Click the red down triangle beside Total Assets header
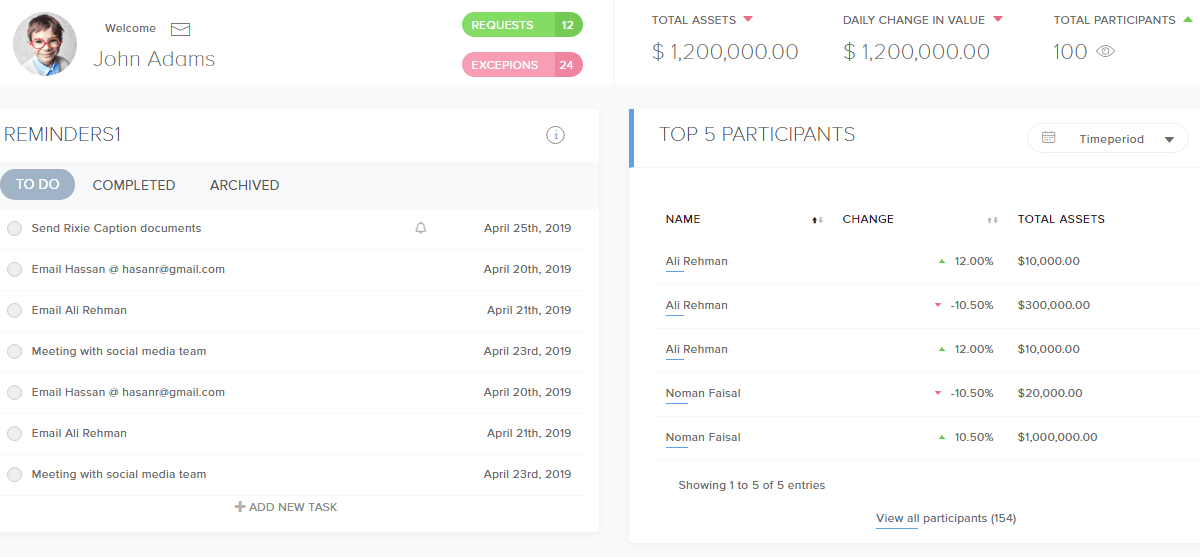 point(748,20)
